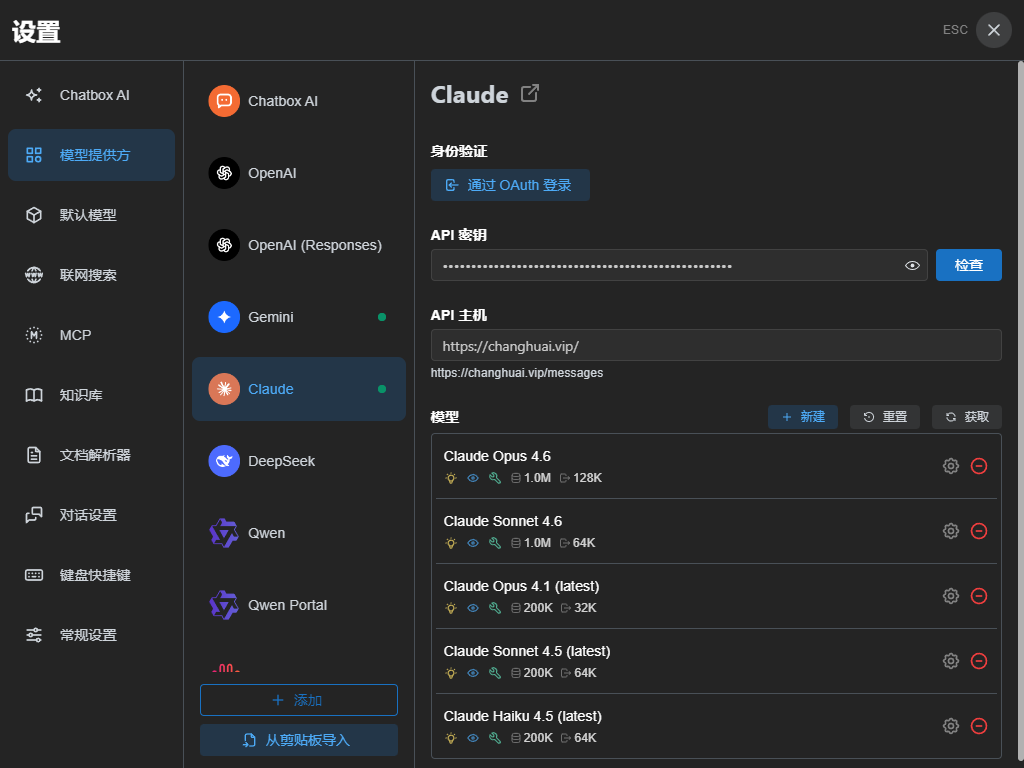Click vision eye icon on Claude Sonnet 4.6
Screen dimensions: 1024x768
473,543
